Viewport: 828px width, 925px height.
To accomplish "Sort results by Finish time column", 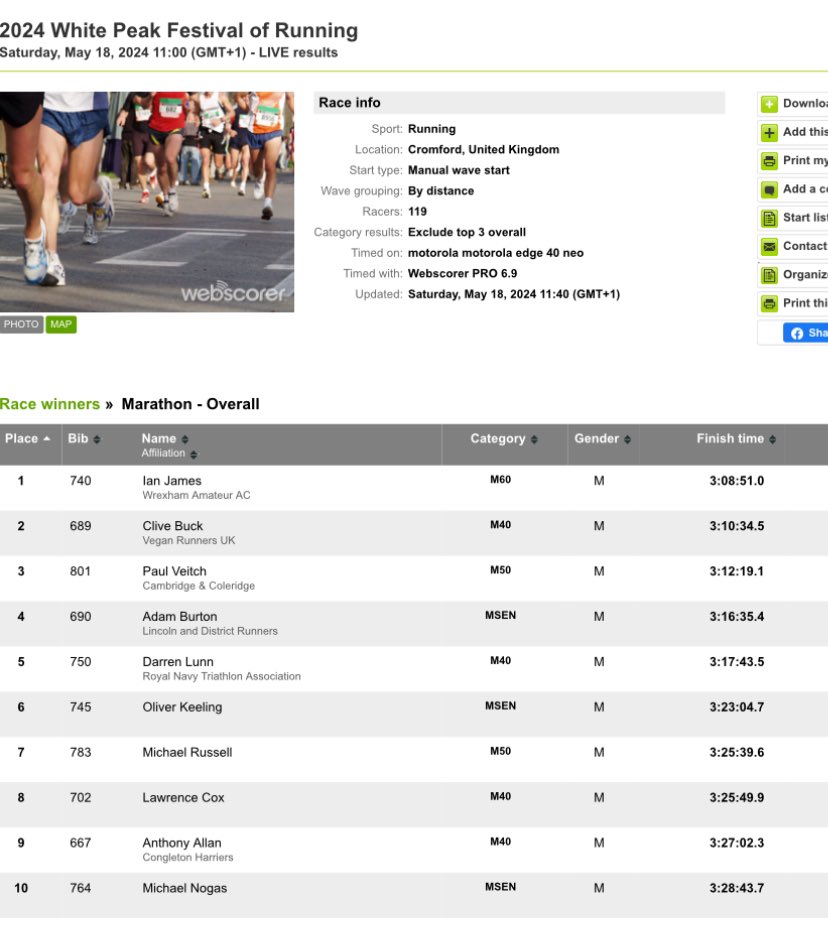I will pyautogui.click(x=736, y=438).
